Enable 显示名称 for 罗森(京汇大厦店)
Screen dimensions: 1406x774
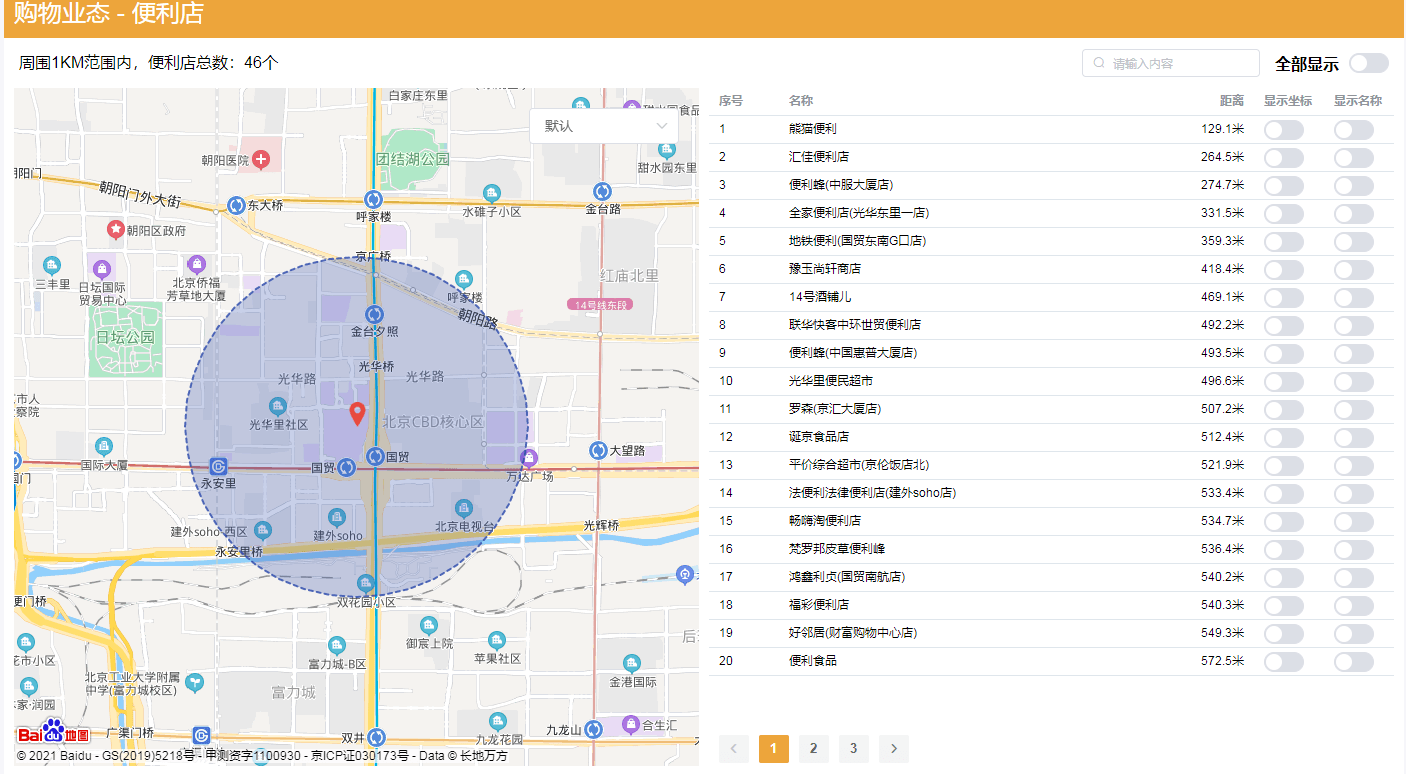click(1354, 410)
